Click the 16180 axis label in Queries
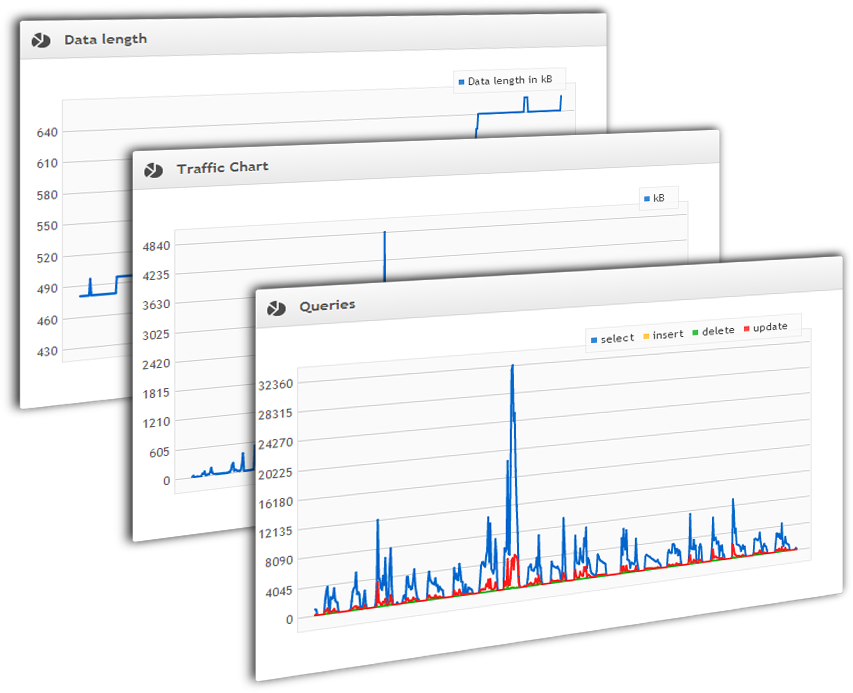This screenshot has height=693, width=853. (x=275, y=503)
